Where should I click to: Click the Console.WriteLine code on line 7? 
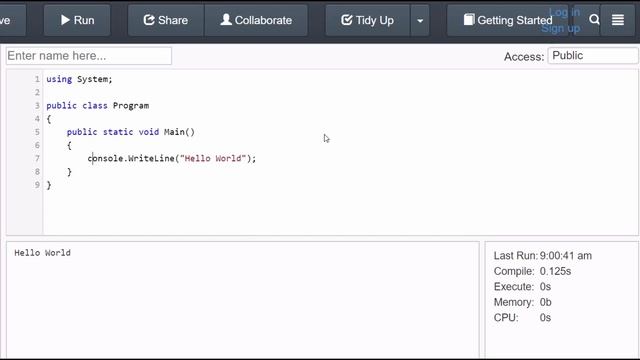coord(172,158)
